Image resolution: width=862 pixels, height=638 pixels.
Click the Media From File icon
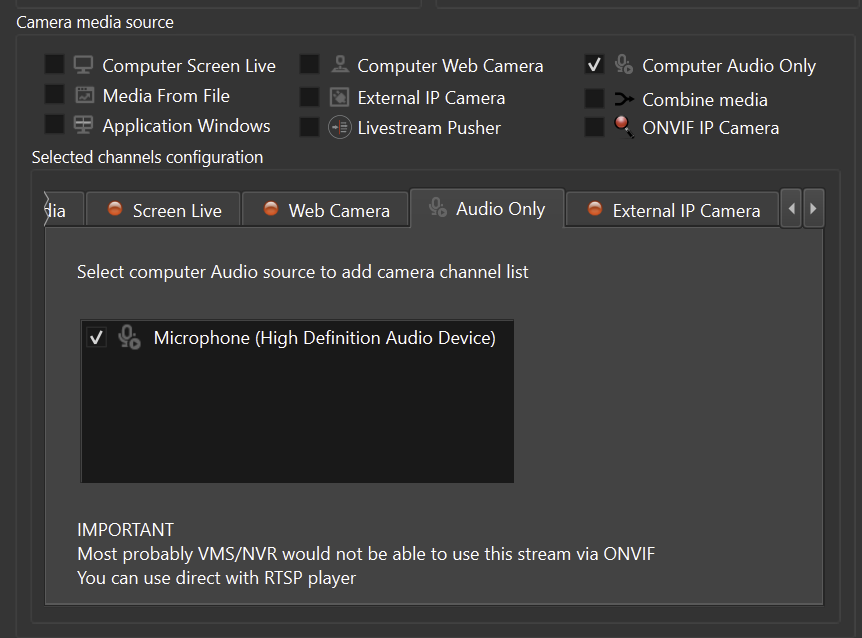coord(84,96)
